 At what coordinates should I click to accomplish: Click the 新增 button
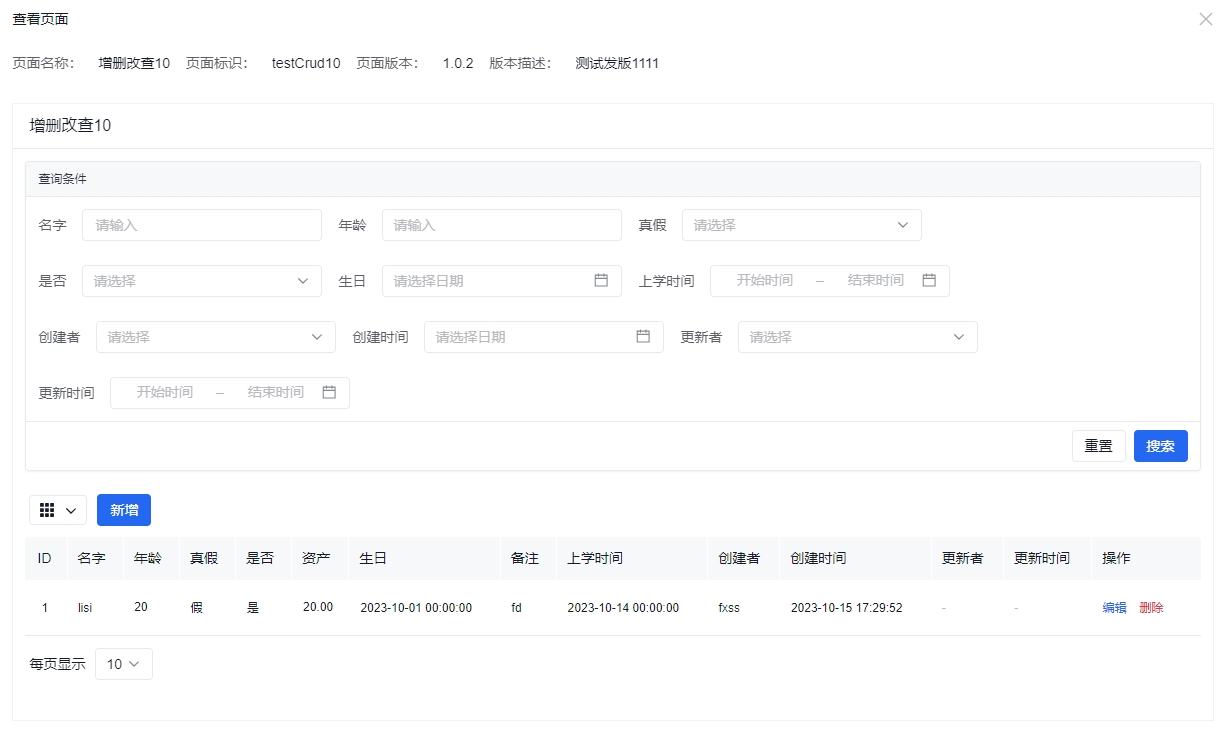[124, 510]
